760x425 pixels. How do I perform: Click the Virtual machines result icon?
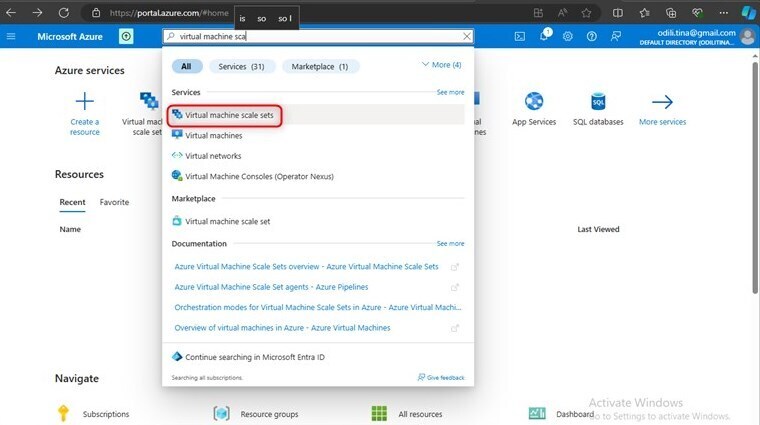177,135
